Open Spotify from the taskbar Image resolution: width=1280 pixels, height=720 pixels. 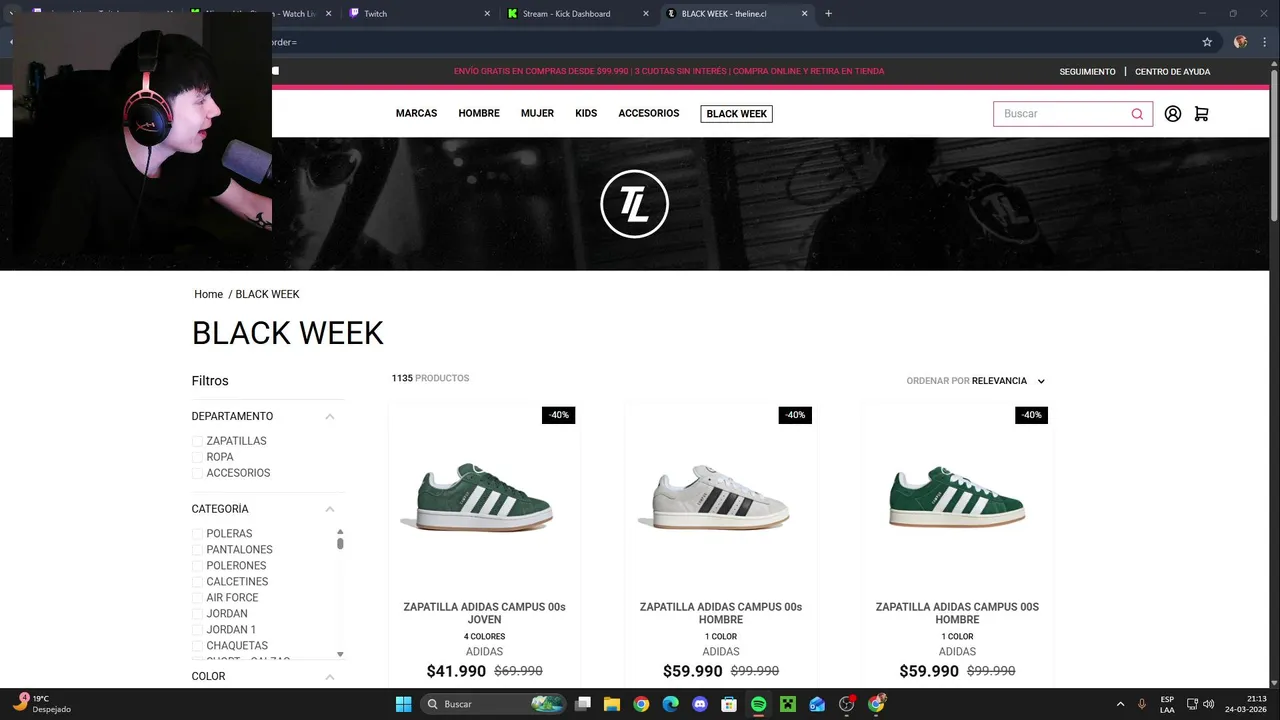[x=758, y=704]
